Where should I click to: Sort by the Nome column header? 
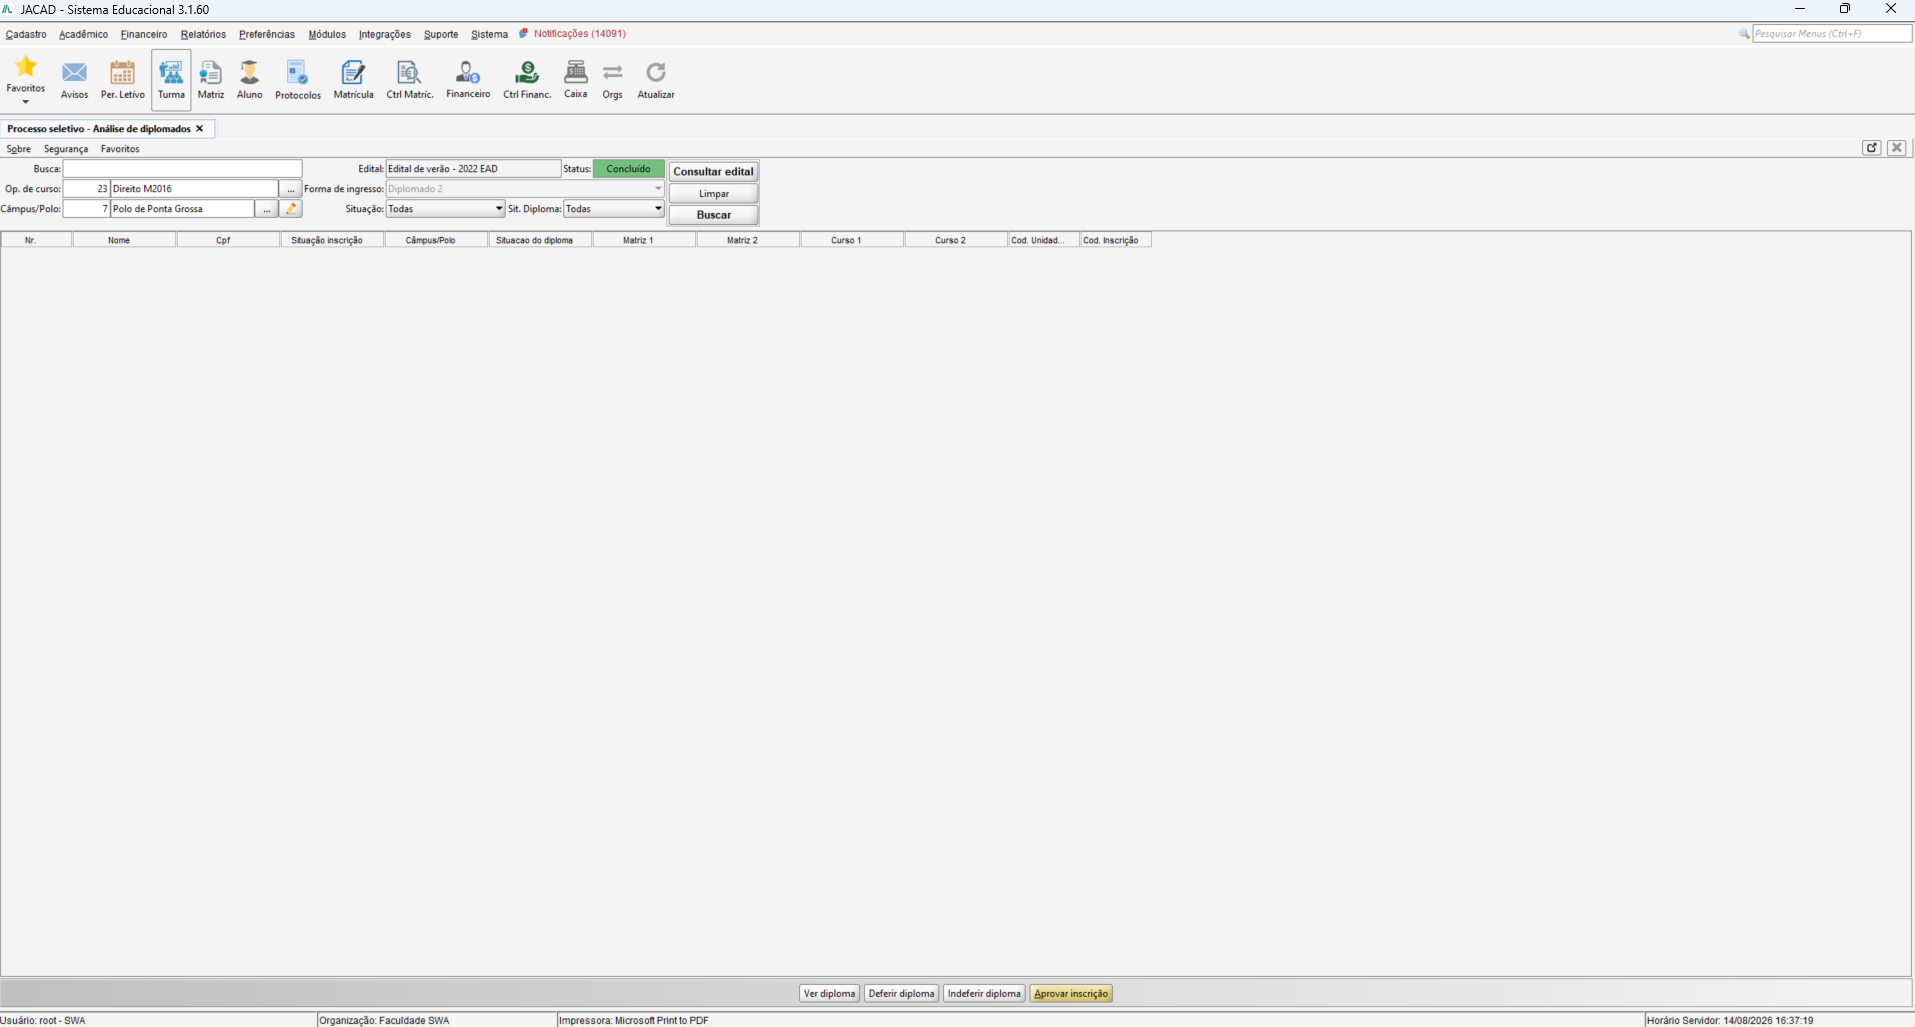click(125, 240)
